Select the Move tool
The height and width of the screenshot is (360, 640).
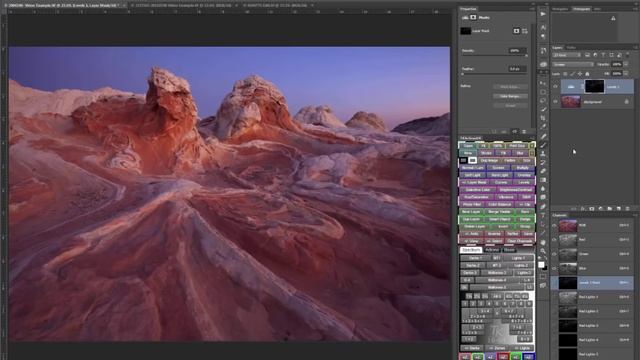click(543, 82)
